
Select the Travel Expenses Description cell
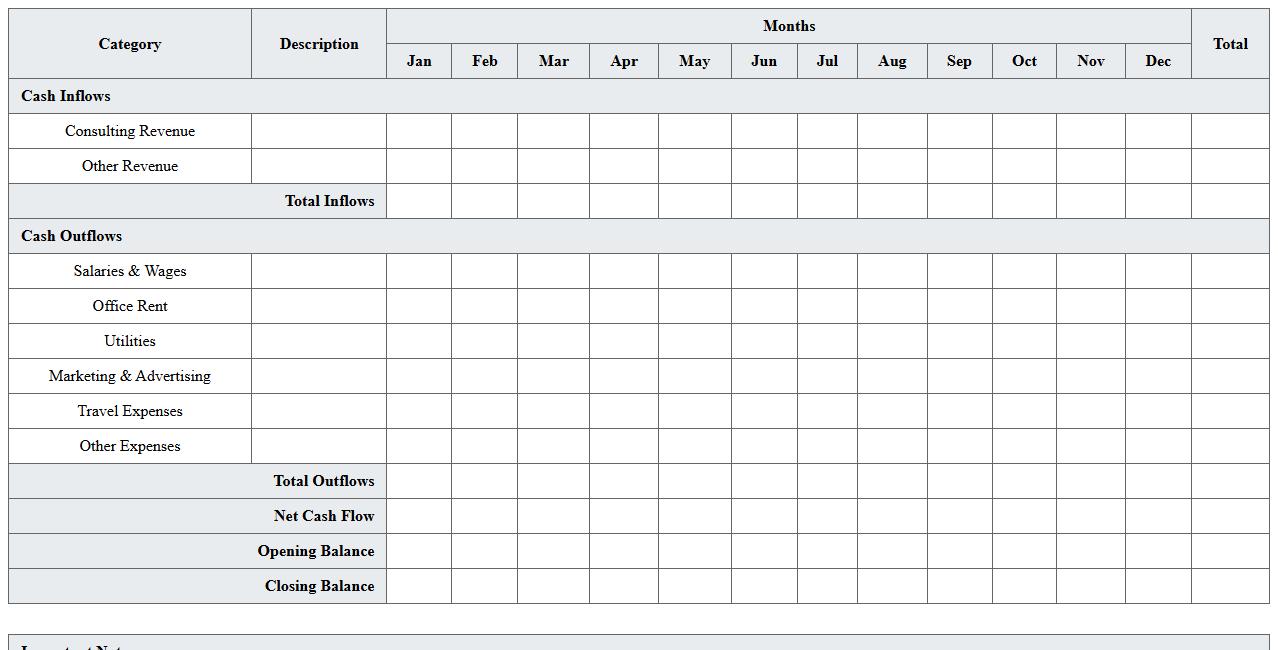pyautogui.click(x=319, y=411)
